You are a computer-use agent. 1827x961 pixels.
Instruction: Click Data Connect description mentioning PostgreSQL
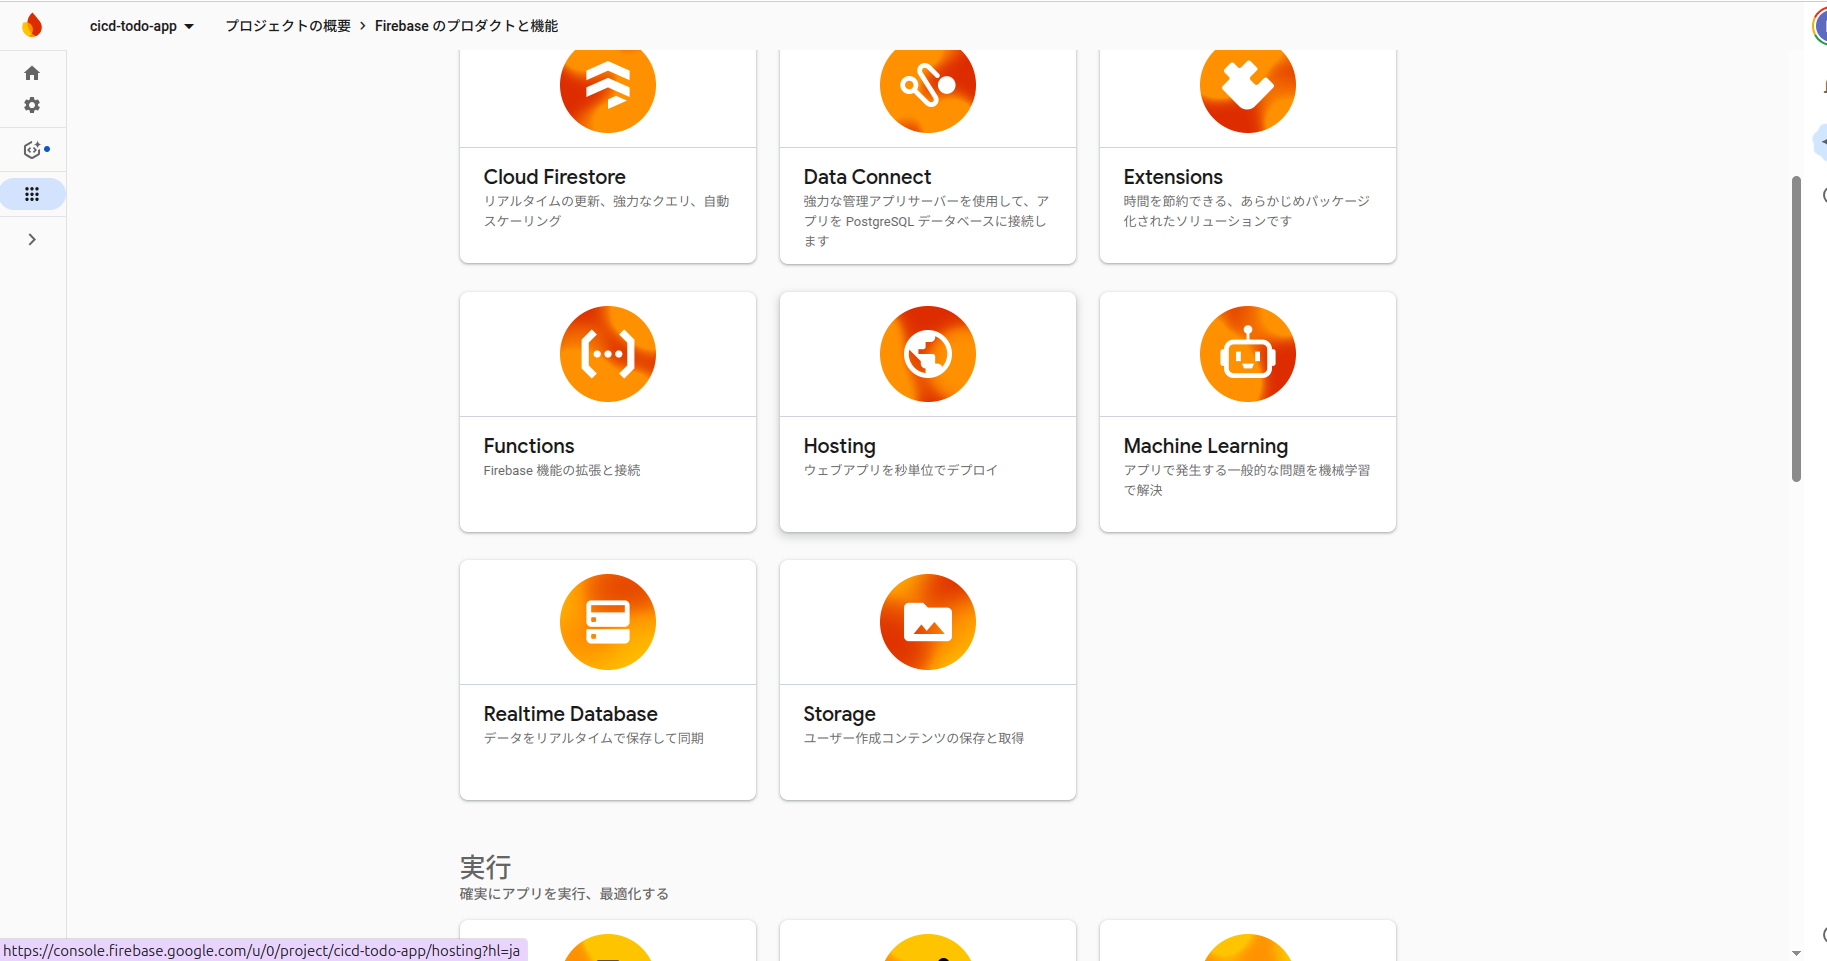(927, 221)
